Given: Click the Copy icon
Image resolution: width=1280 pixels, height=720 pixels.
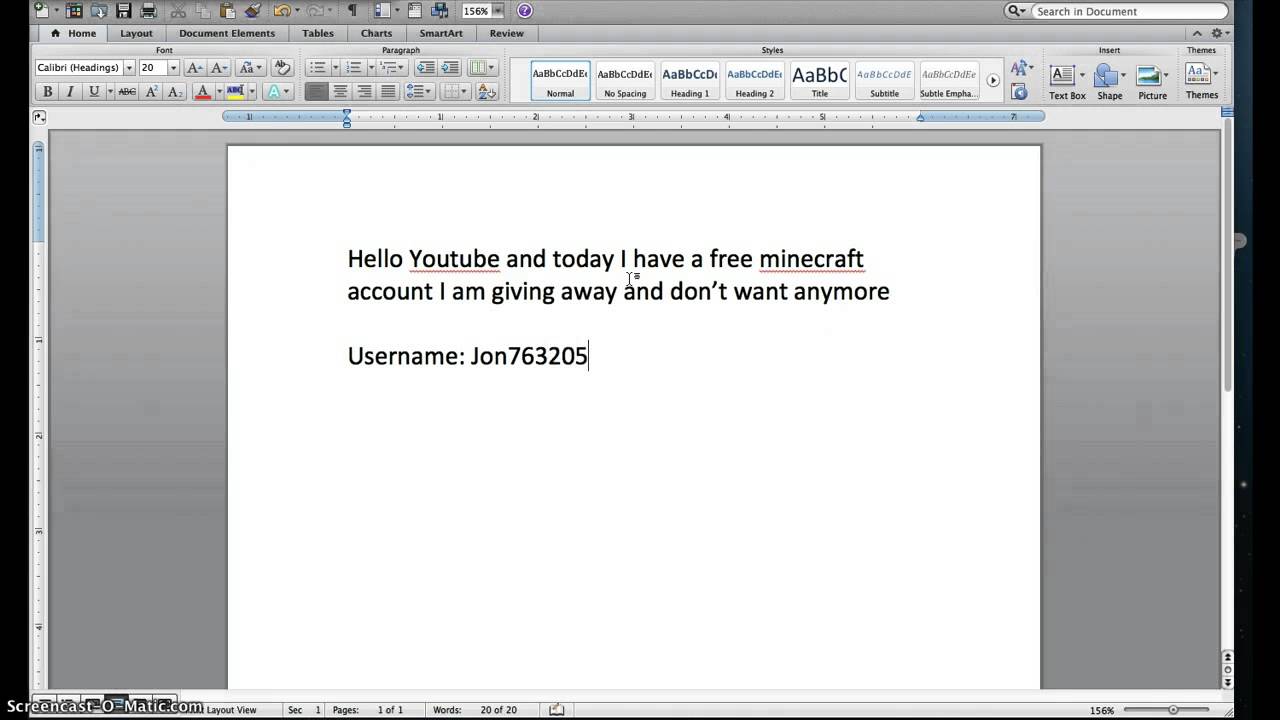Looking at the screenshot, I should 203,11.
